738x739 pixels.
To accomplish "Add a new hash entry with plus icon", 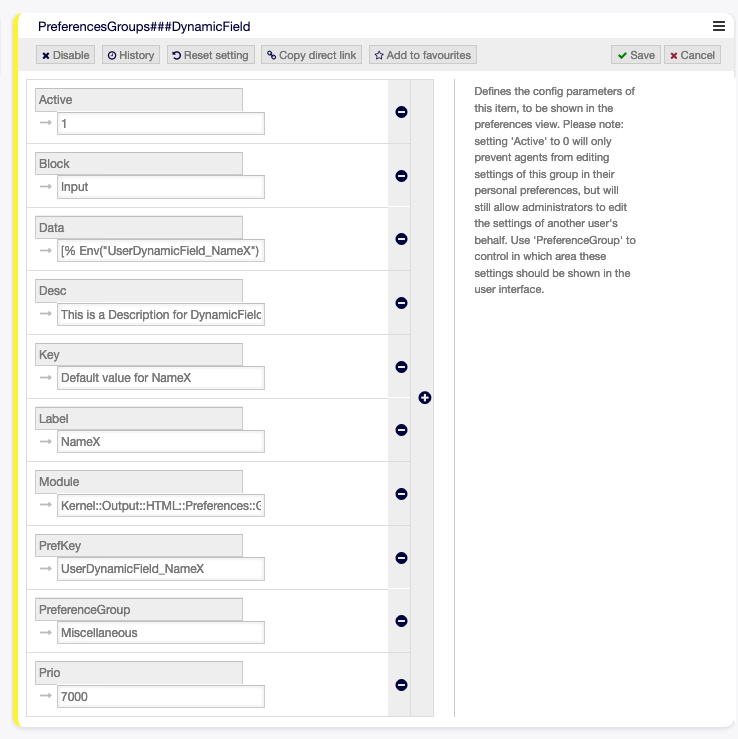I will (x=424, y=398).
